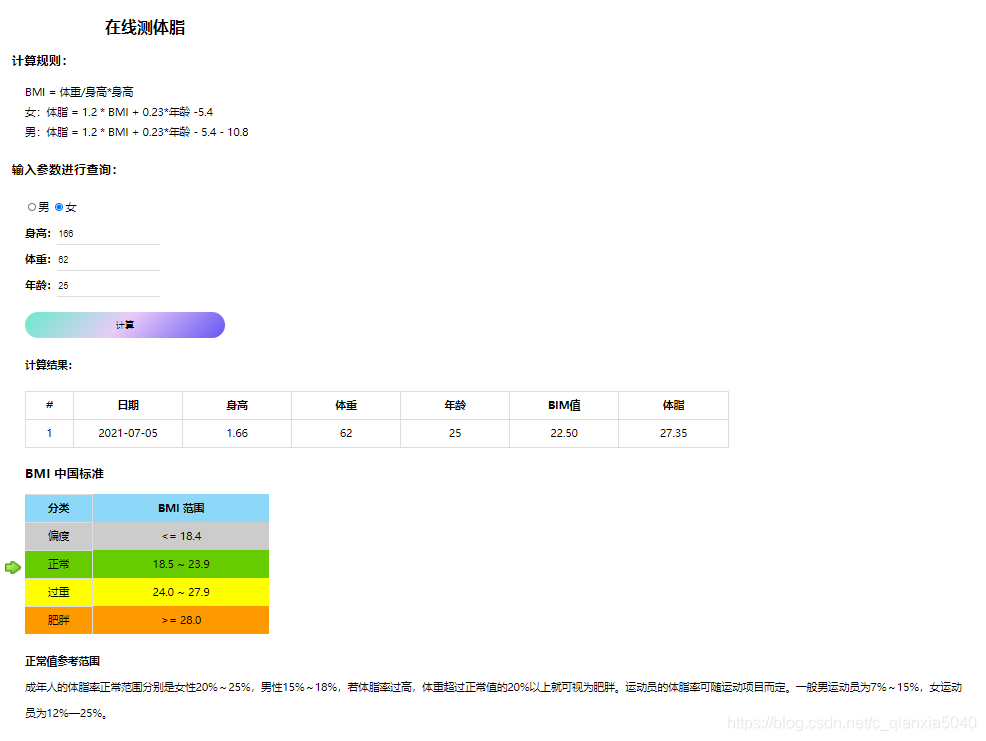Viewport: 986px width, 741px height.
Task: Click the age cell 25 in results row
Action: click(x=455, y=433)
